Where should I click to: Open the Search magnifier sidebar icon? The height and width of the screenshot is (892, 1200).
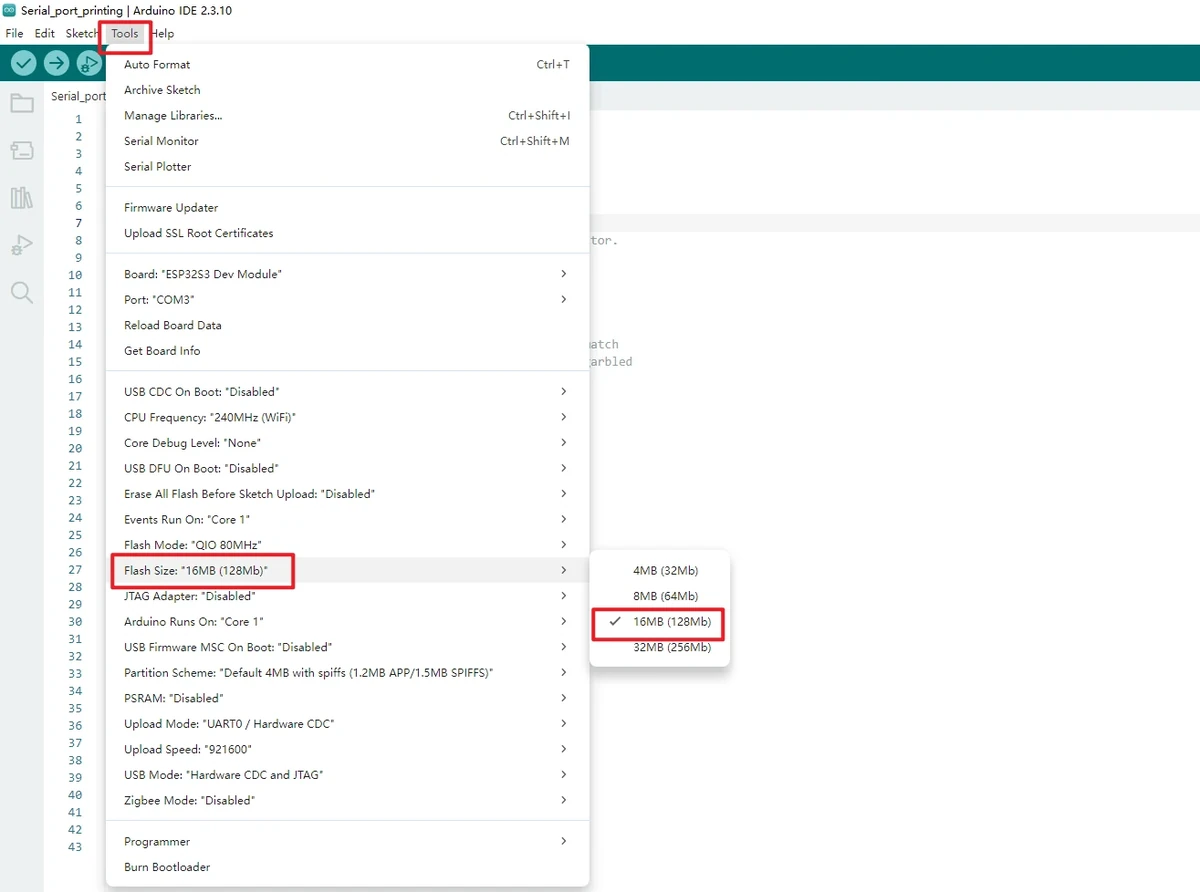21,292
